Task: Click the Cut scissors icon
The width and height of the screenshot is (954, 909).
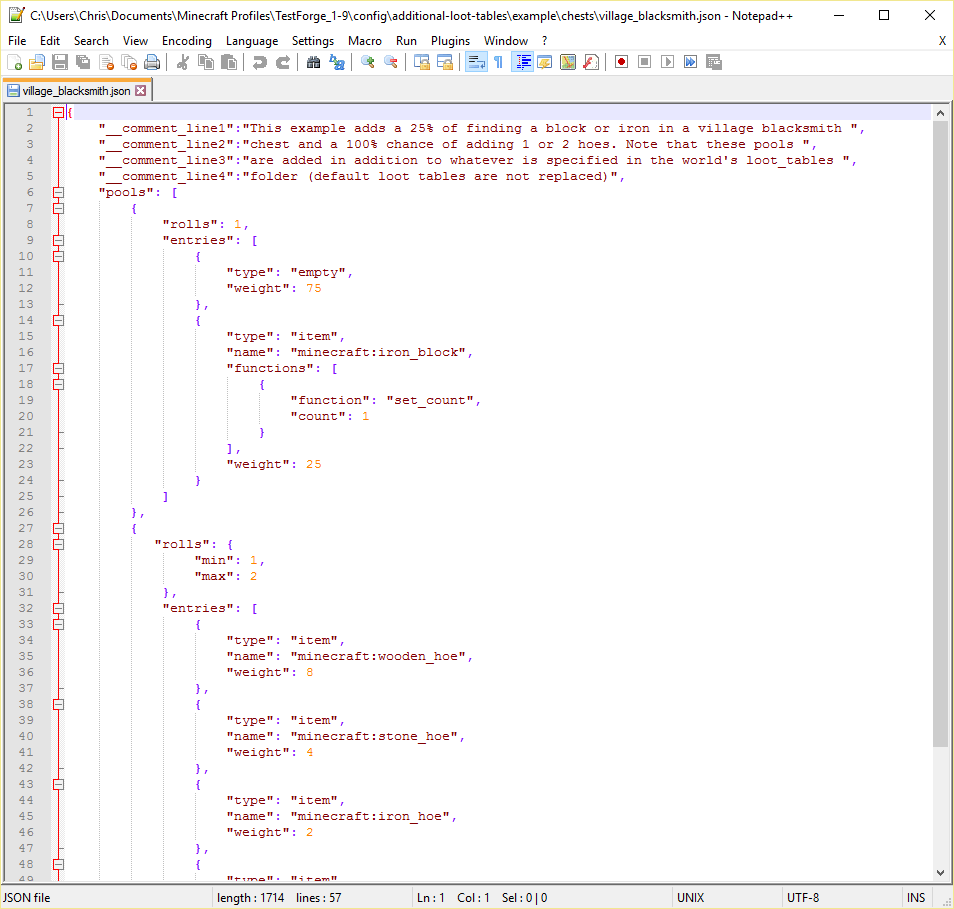Action: pos(183,62)
